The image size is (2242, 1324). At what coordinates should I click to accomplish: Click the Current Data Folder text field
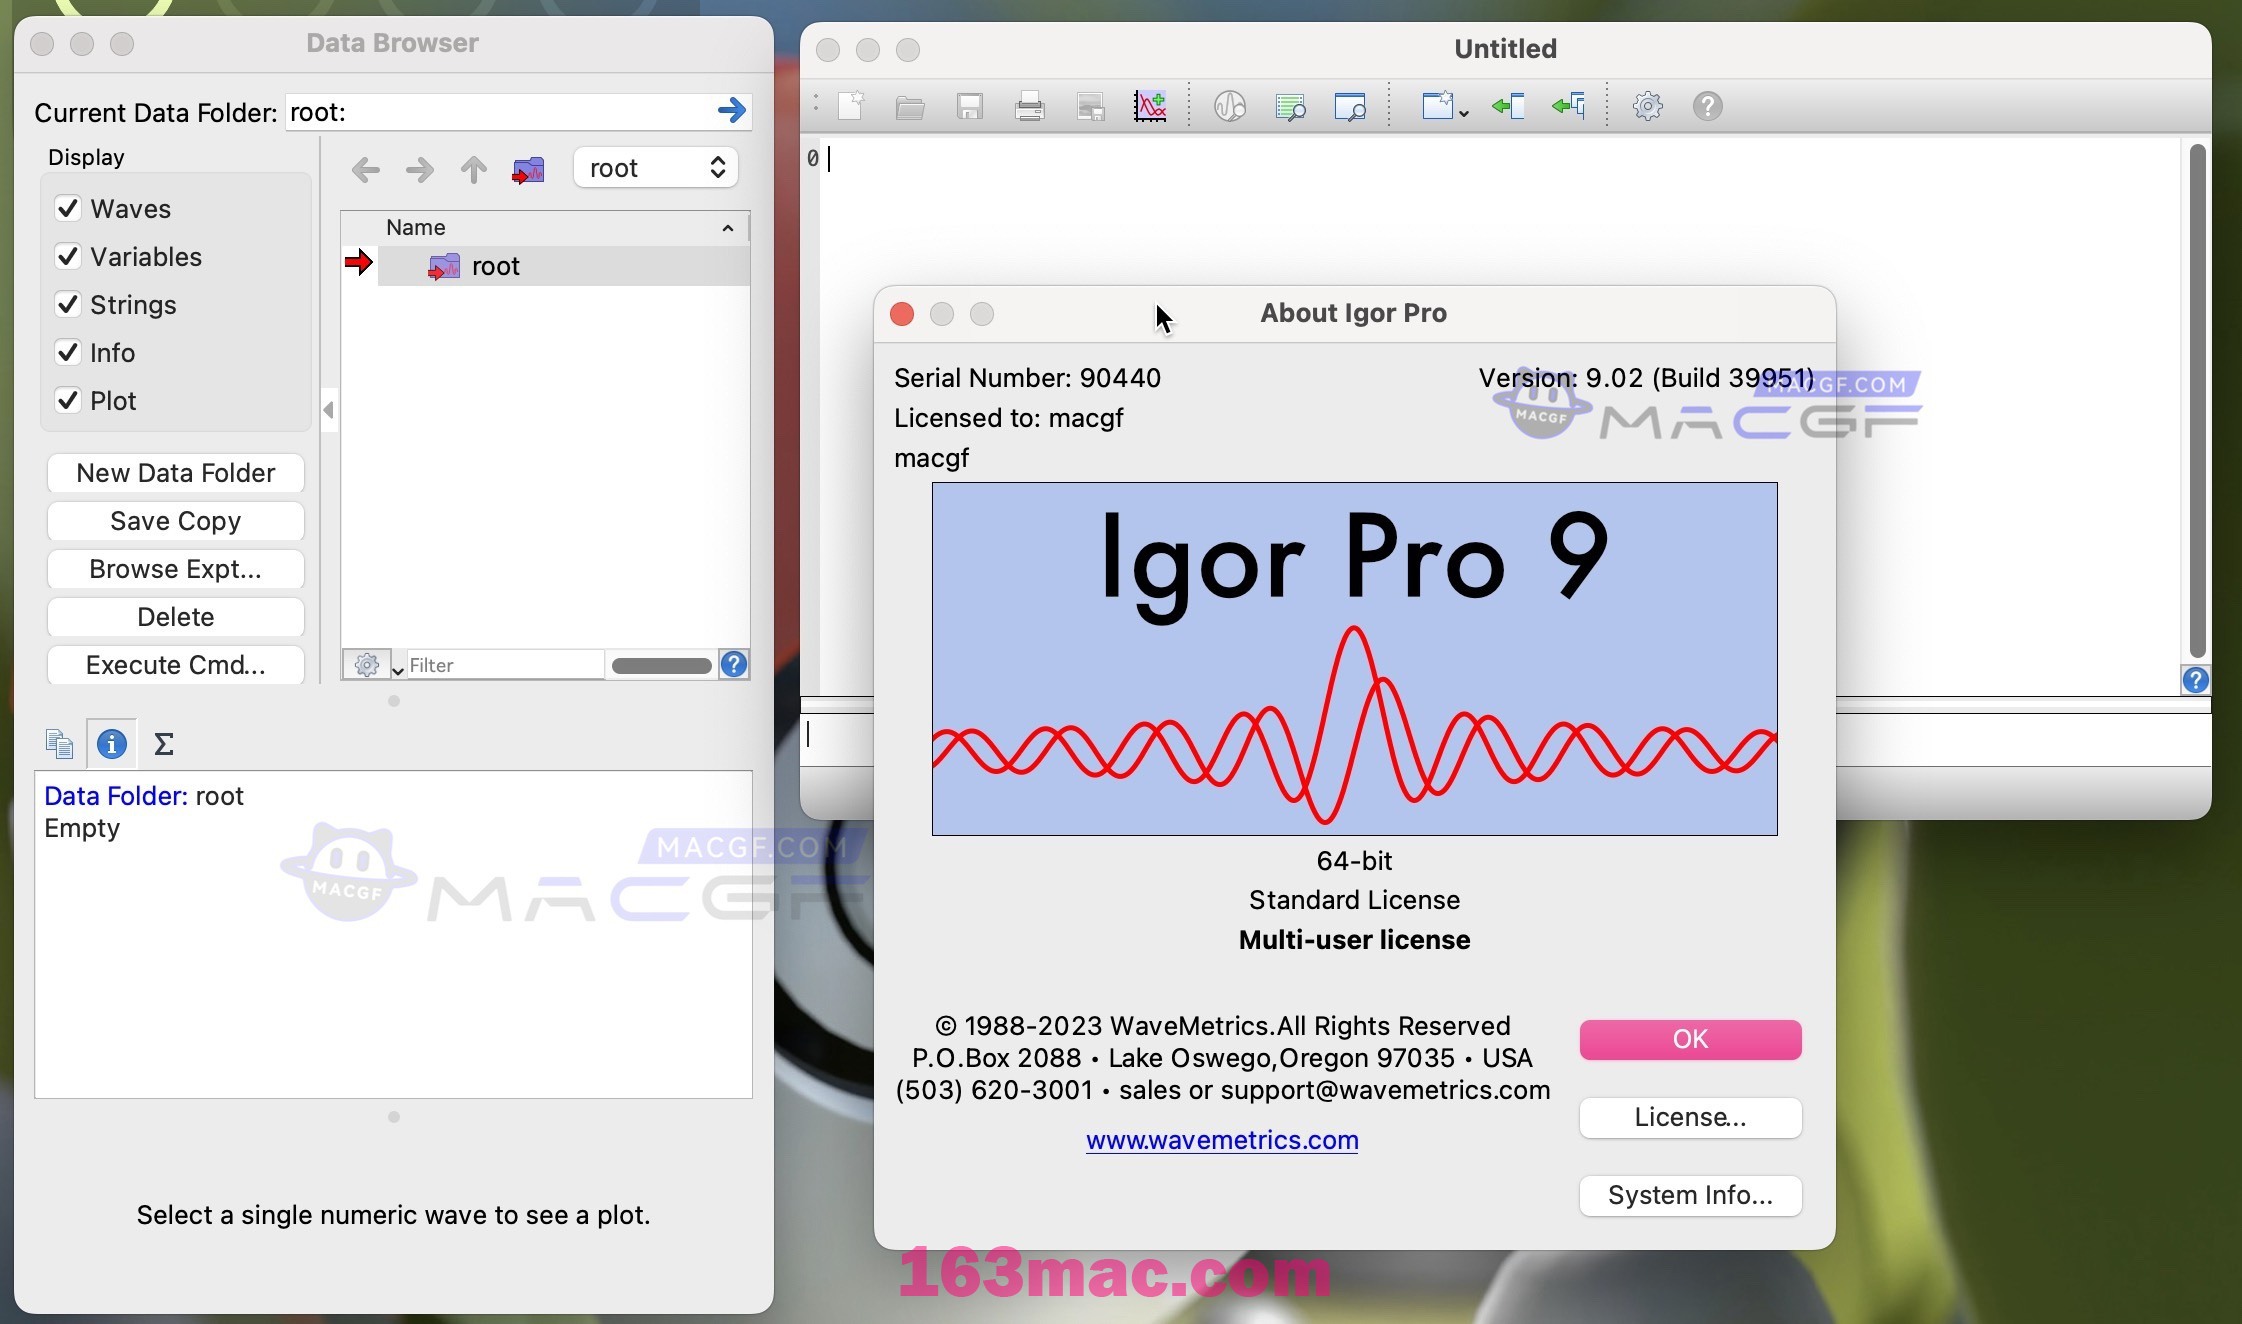(x=500, y=111)
